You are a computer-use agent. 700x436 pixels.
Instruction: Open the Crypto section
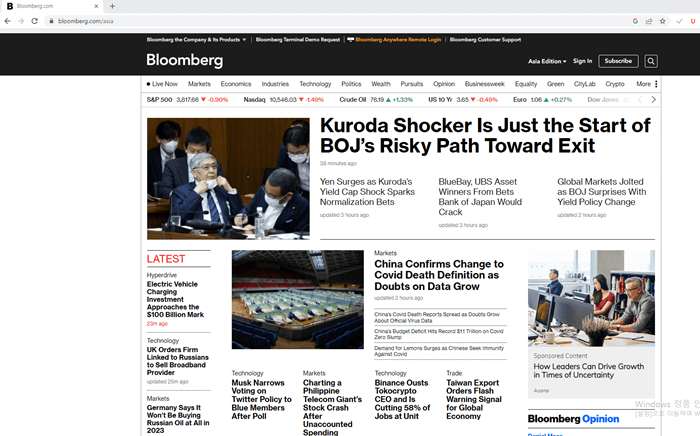click(x=615, y=84)
